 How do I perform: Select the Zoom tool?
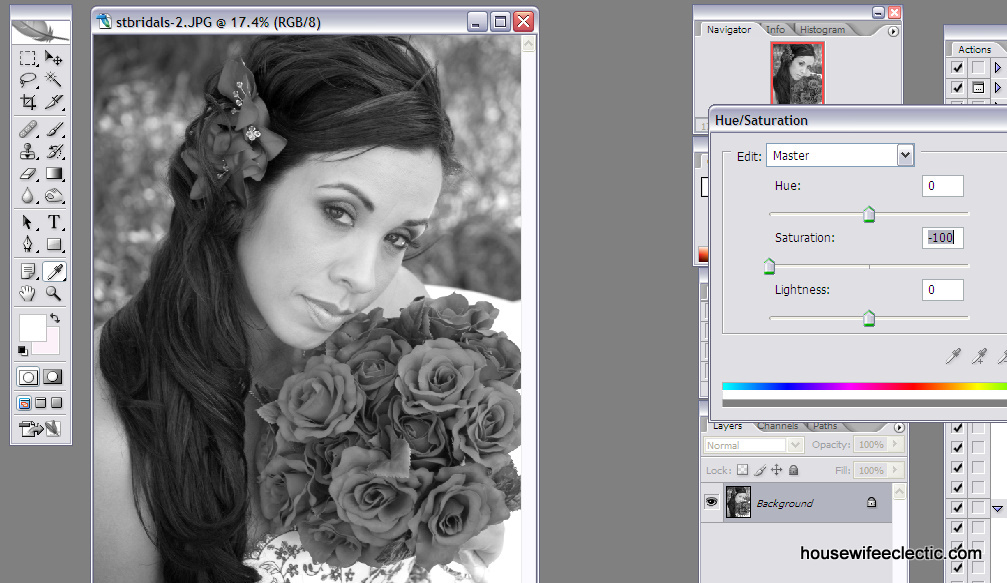click(x=55, y=292)
